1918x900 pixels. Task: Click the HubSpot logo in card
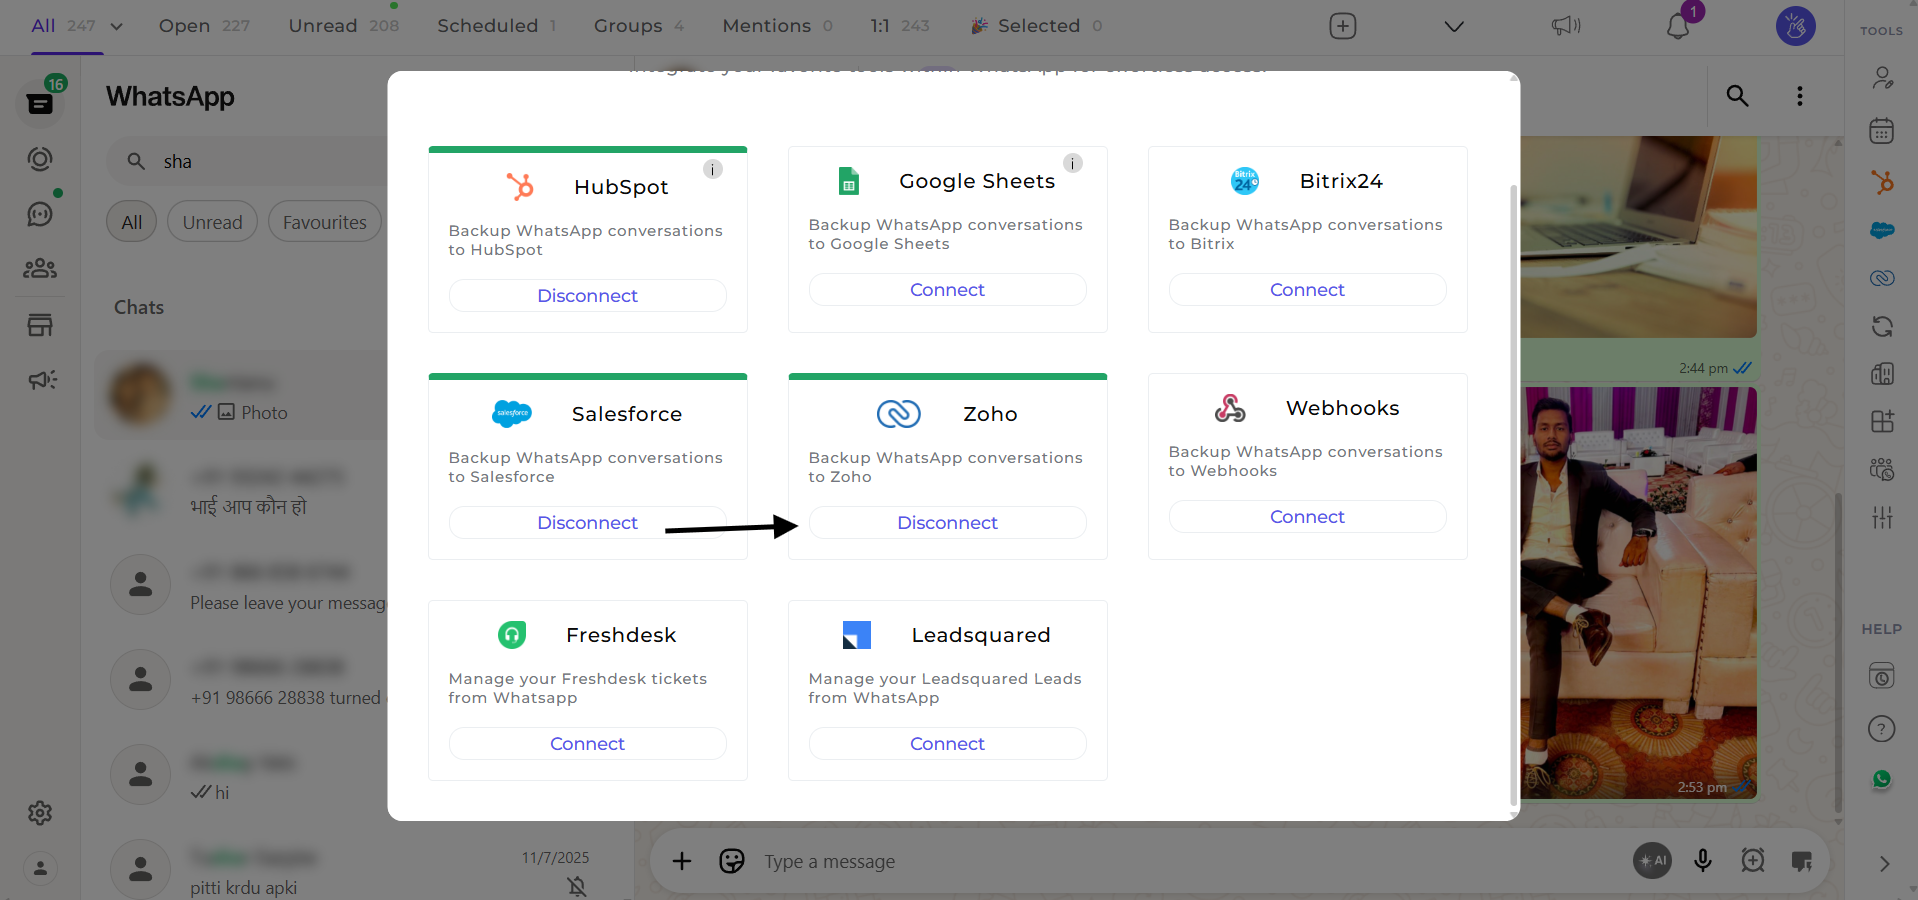tap(520, 187)
